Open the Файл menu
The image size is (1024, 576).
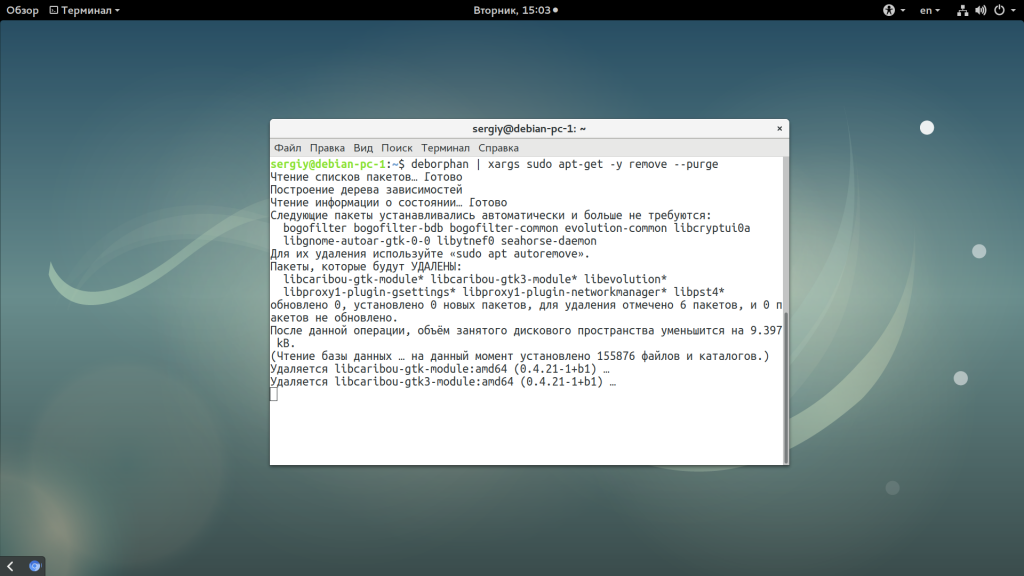click(287, 148)
